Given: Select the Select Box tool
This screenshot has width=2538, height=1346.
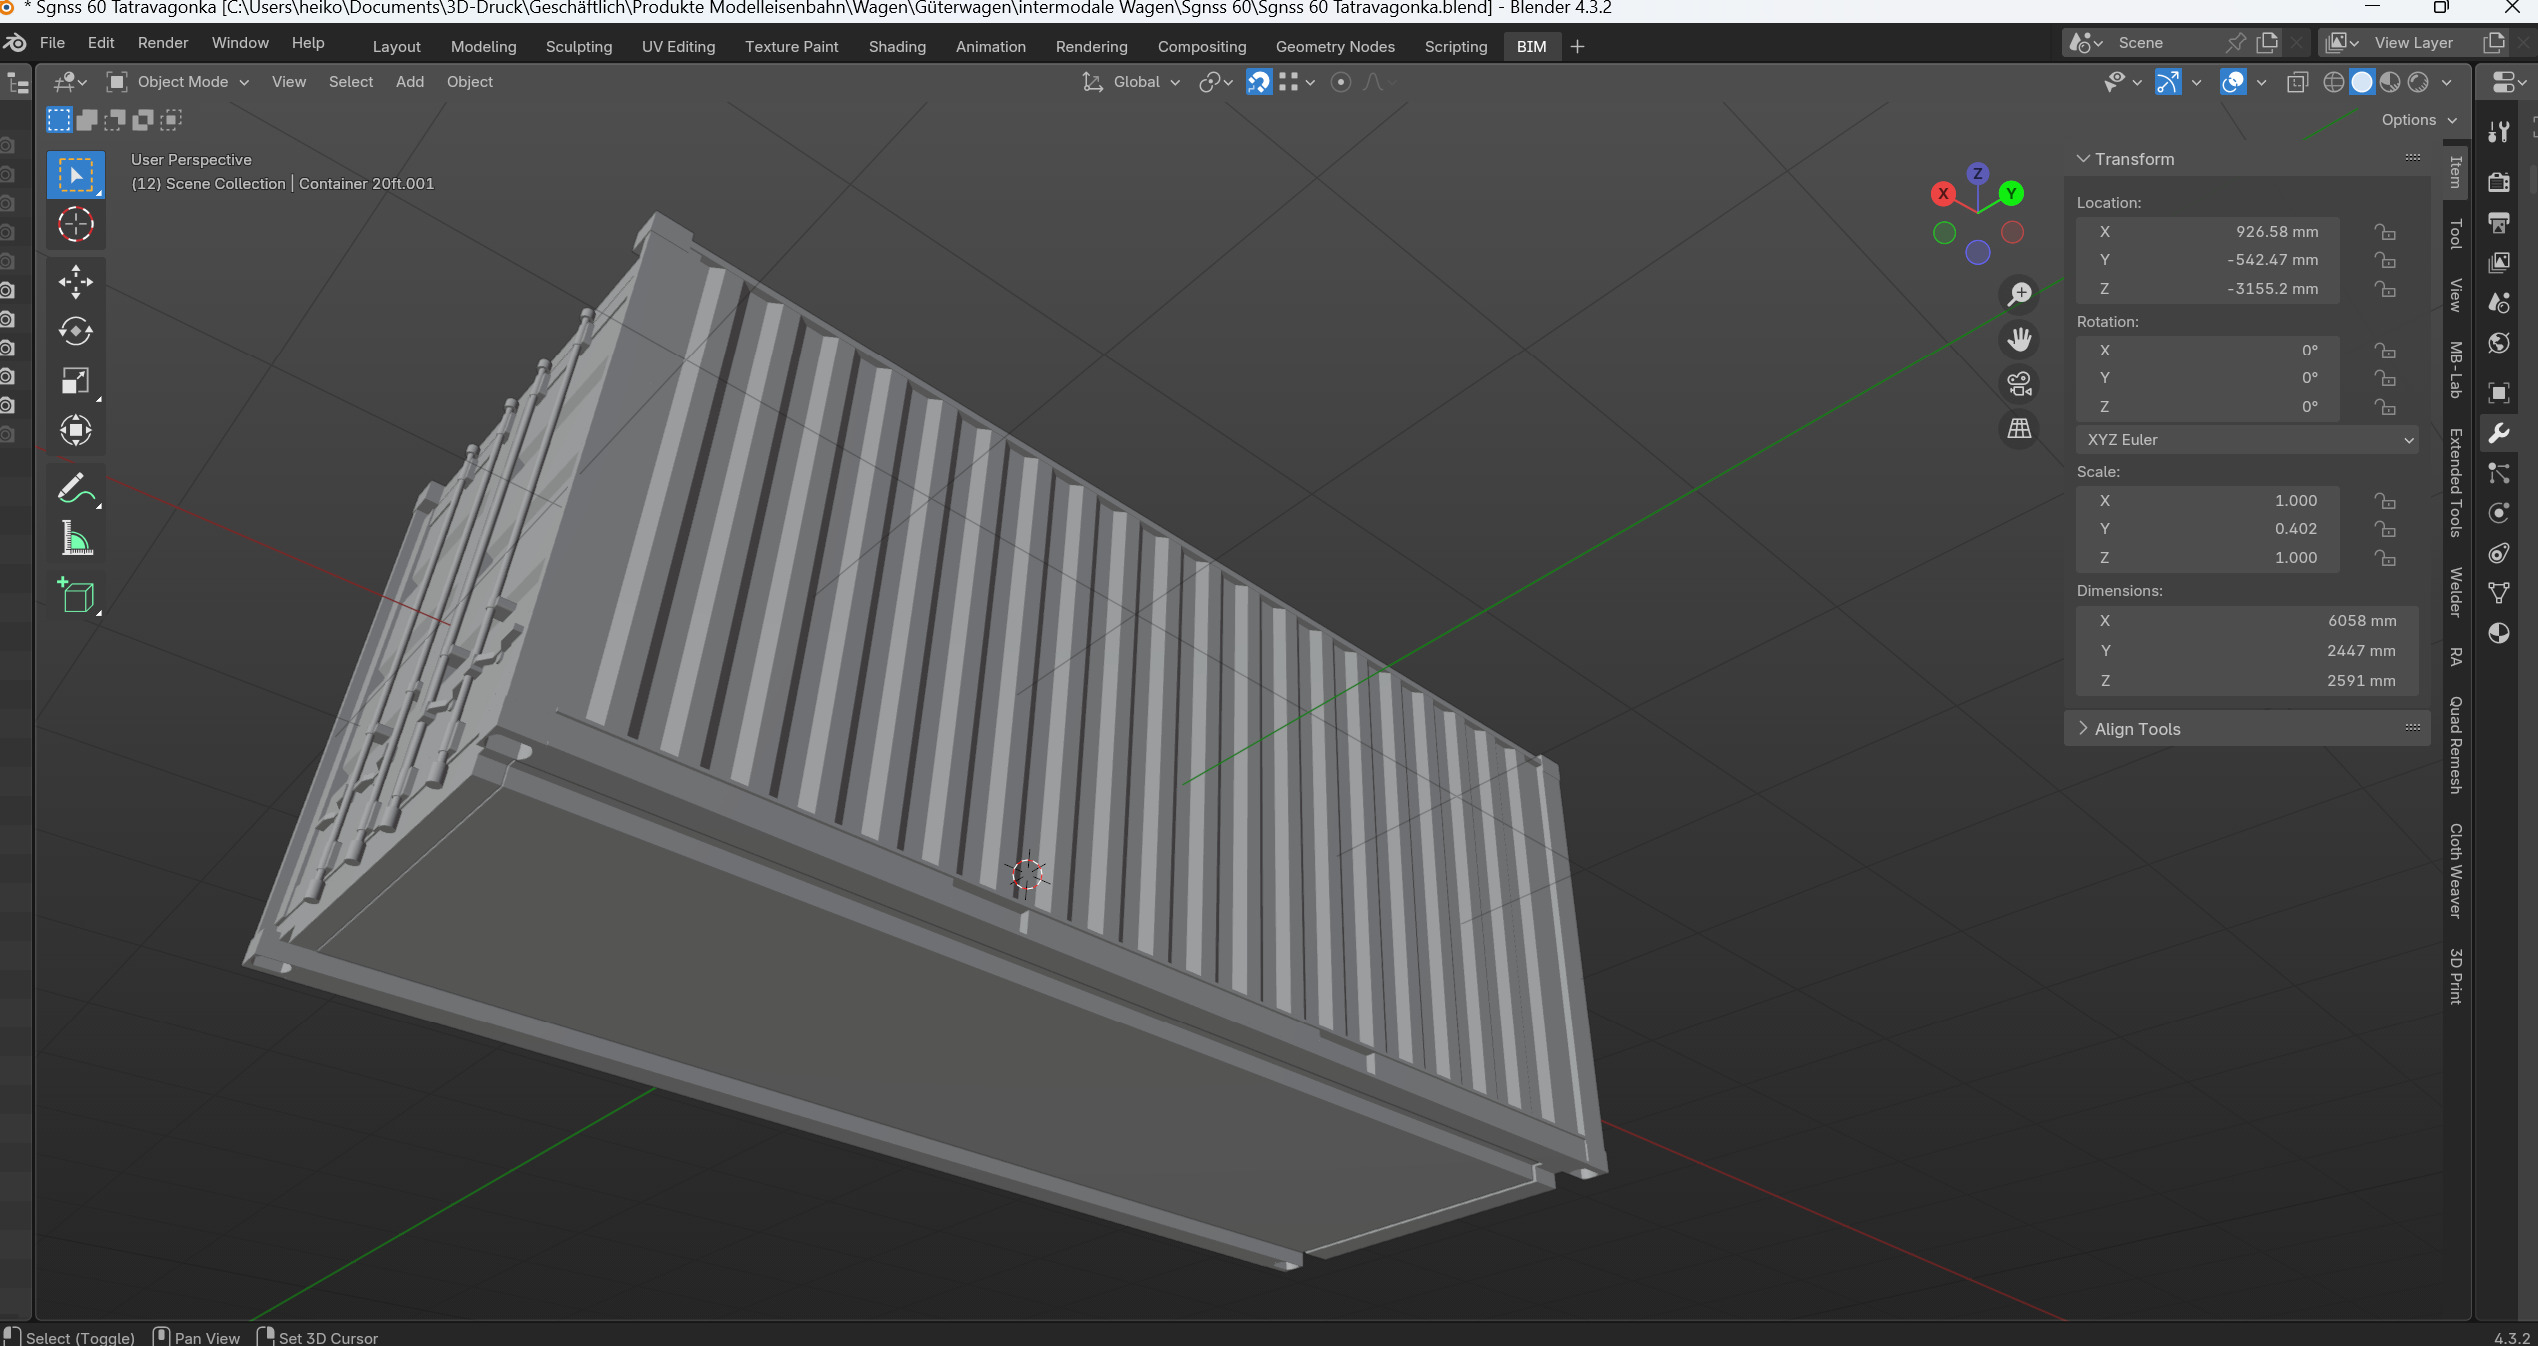Looking at the screenshot, I should point(76,175).
